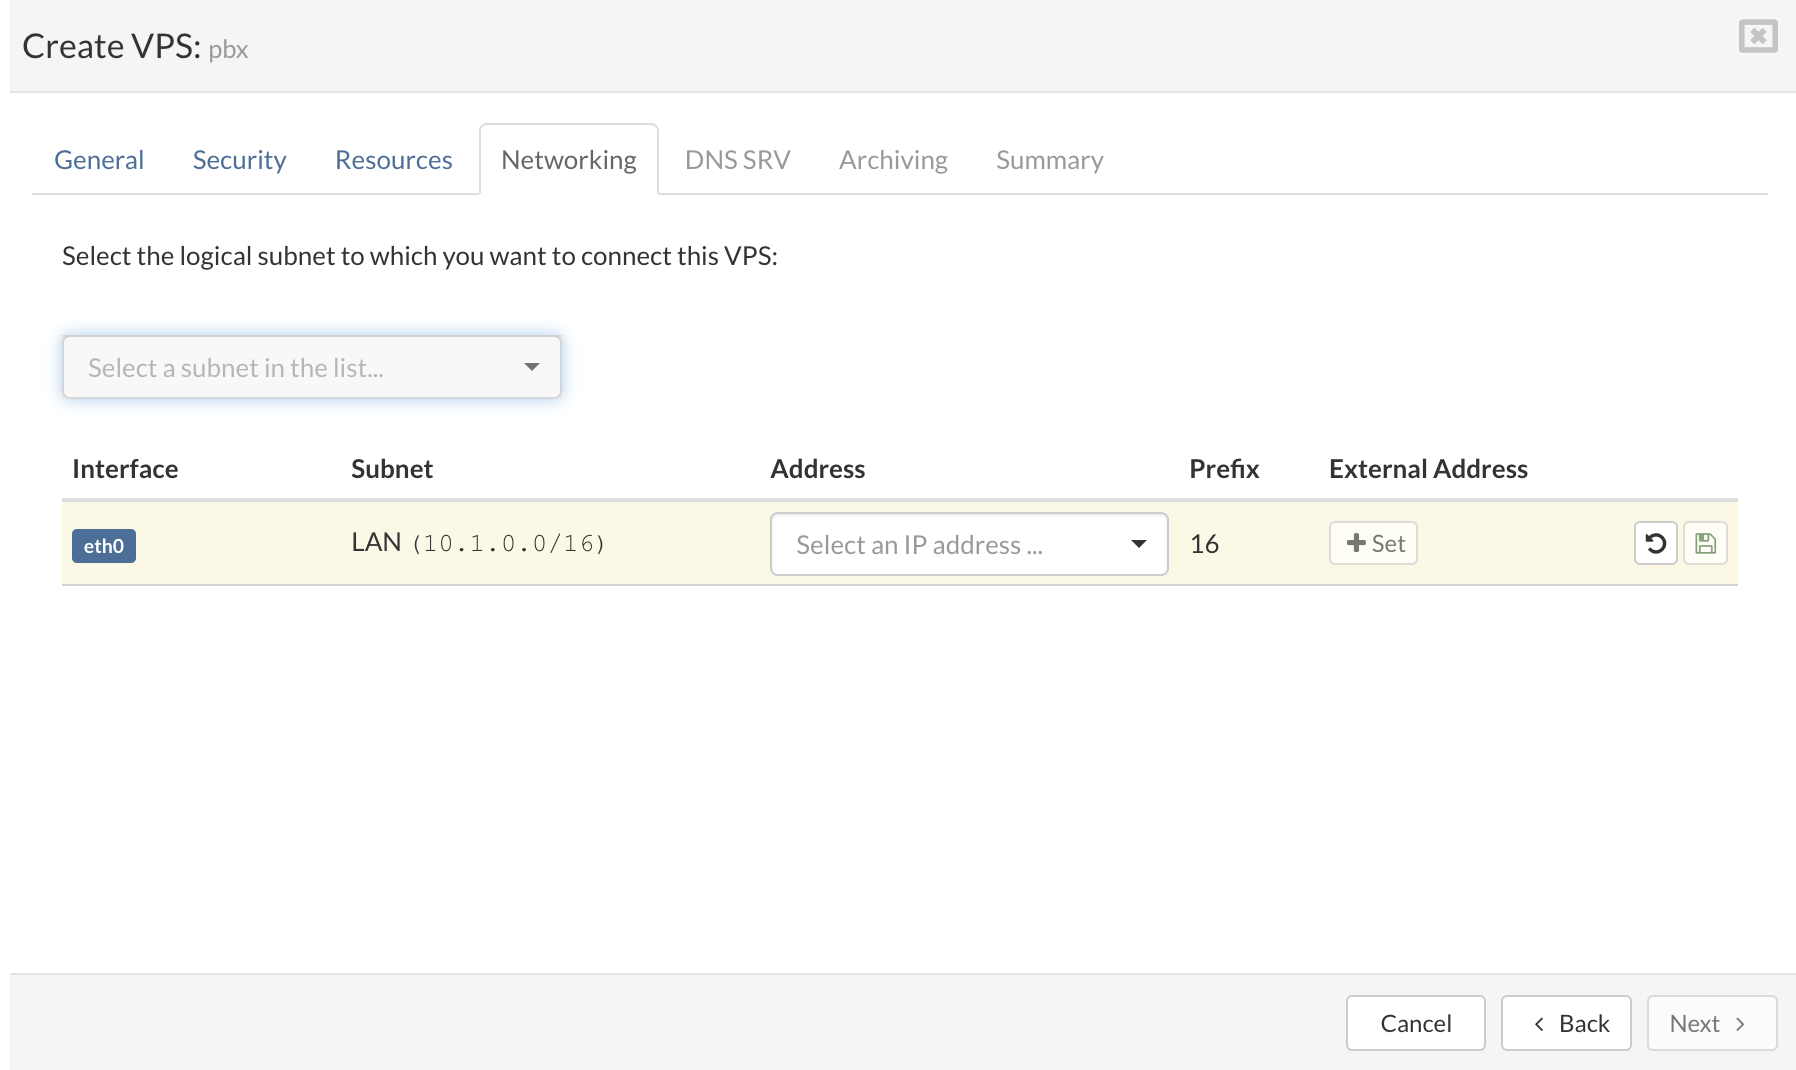
Task: Click the save icon on the eth0 row
Action: (1705, 543)
